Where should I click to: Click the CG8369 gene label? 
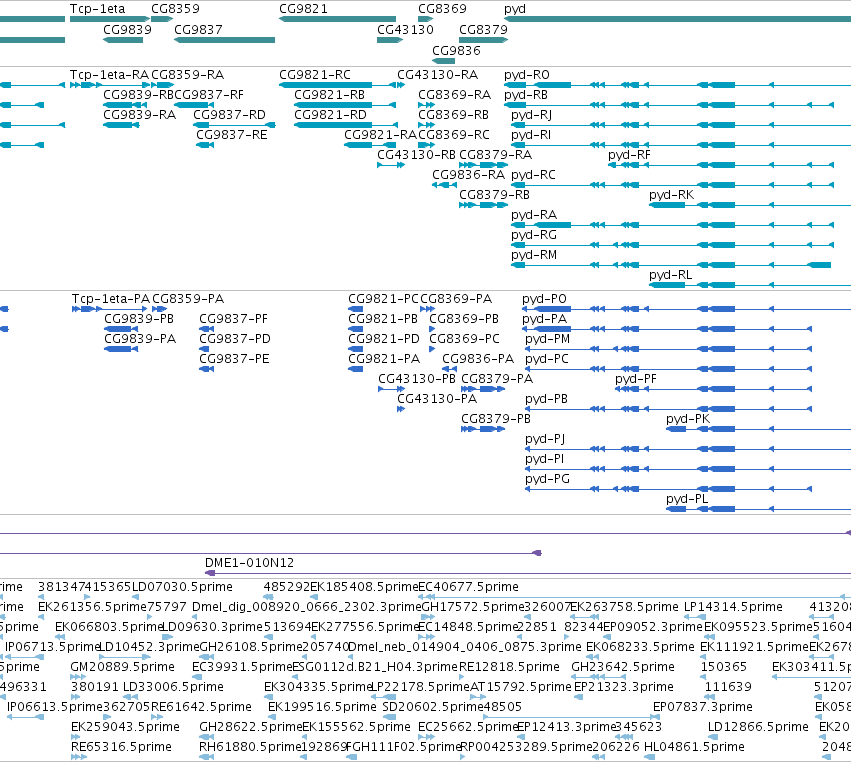coord(442,9)
